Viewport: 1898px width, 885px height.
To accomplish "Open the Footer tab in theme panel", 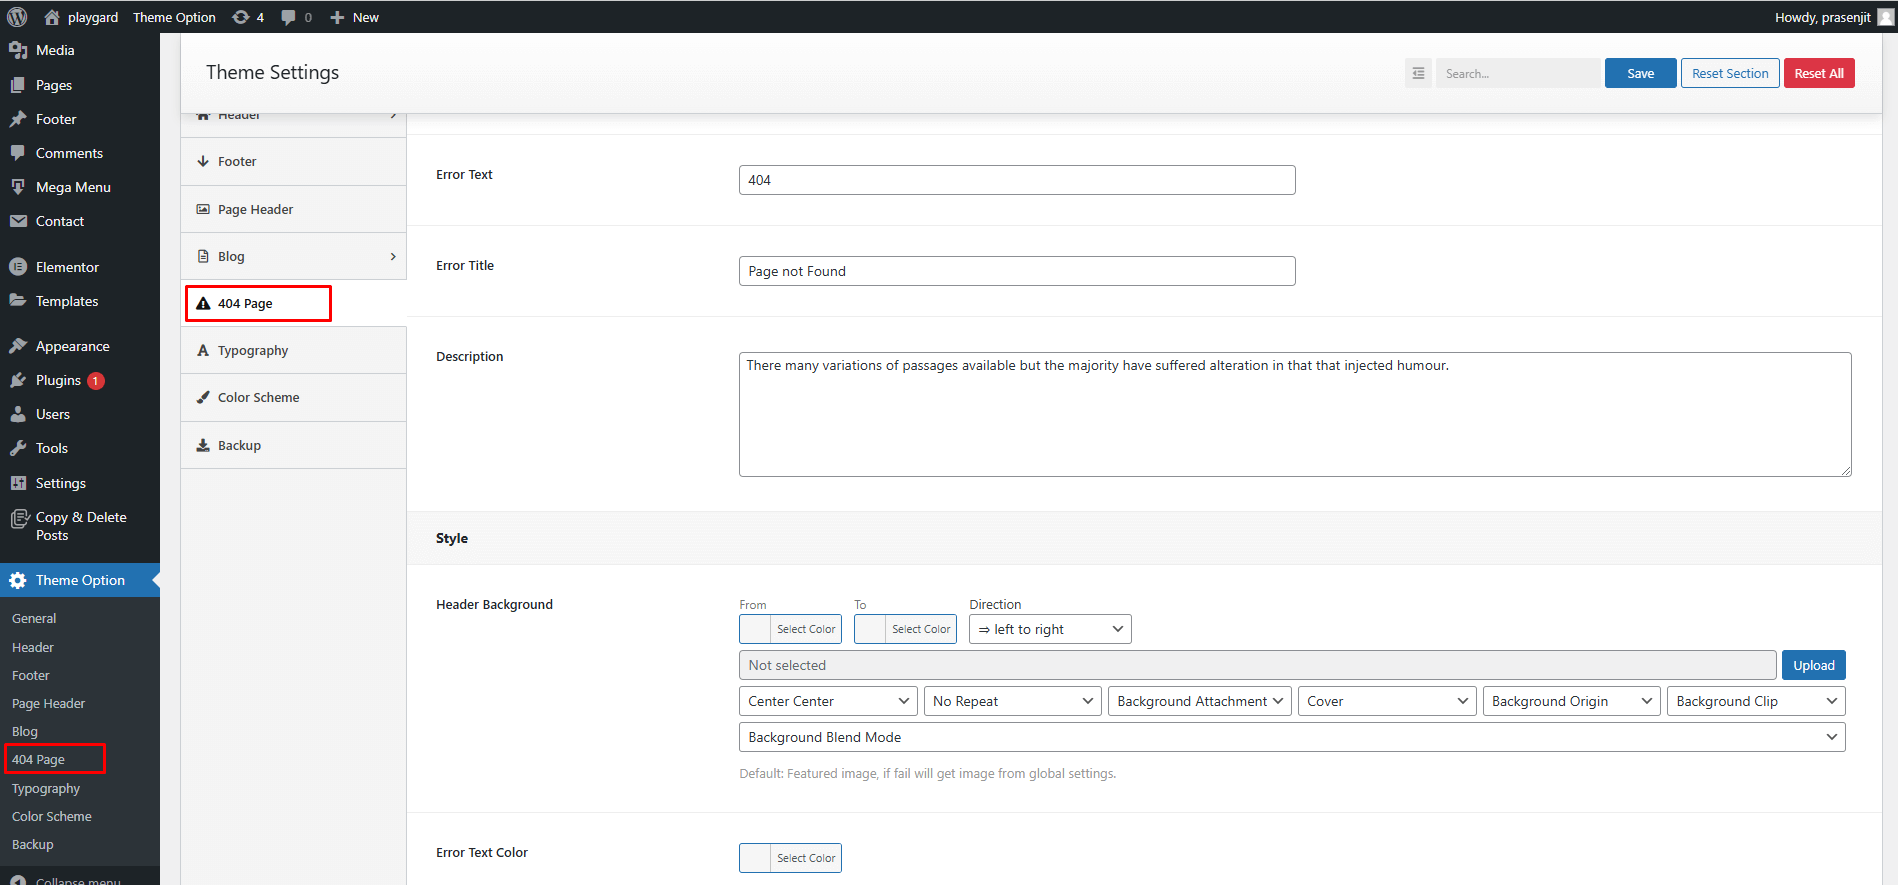I will (293, 161).
